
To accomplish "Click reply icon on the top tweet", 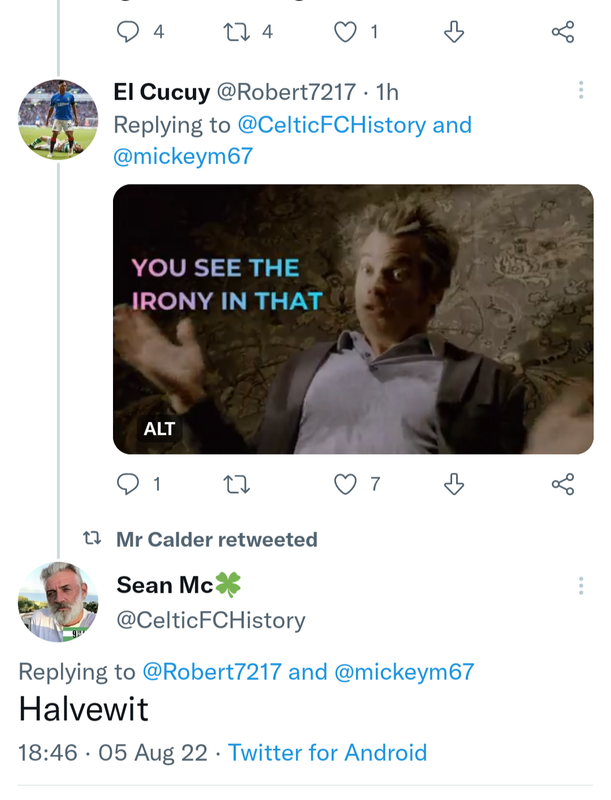I will point(128,32).
